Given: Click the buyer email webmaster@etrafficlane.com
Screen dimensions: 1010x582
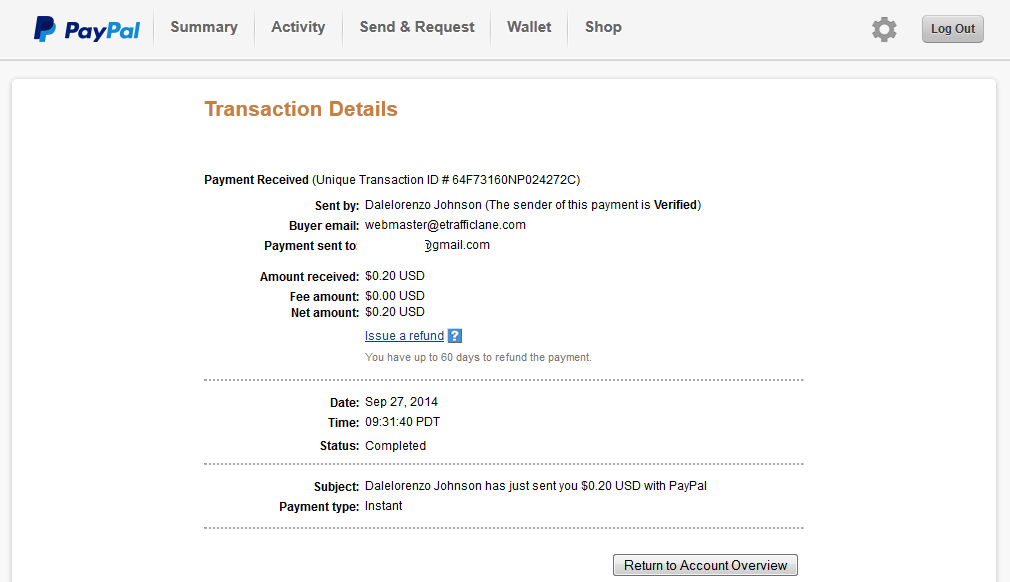Looking at the screenshot, I should click(x=445, y=225).
